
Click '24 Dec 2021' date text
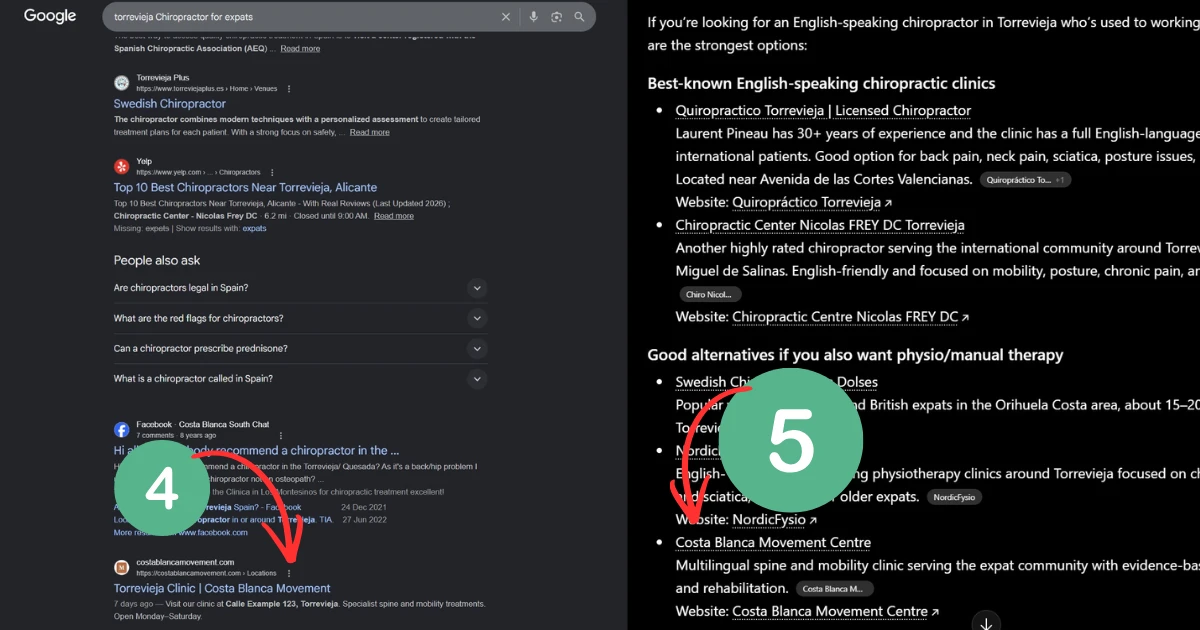pyautogui.click(x=363, y=508)
